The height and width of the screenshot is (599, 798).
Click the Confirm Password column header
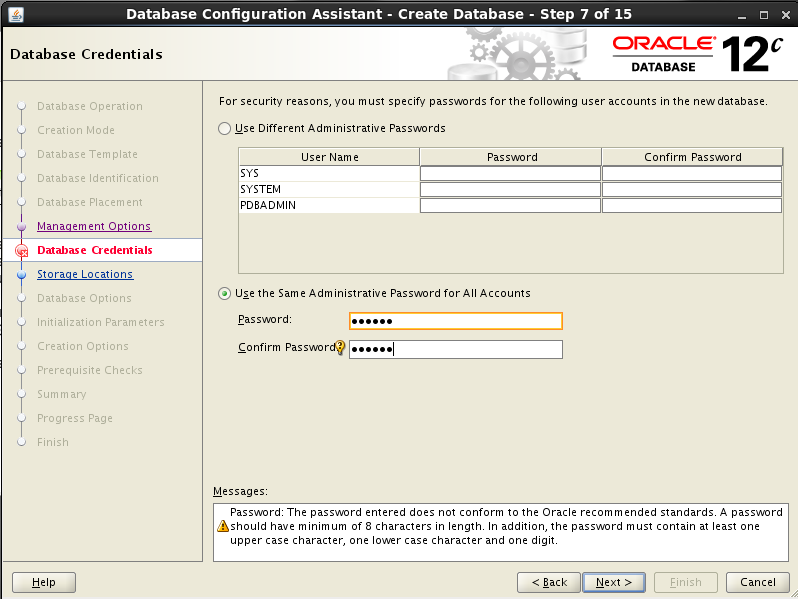[692, 157]
